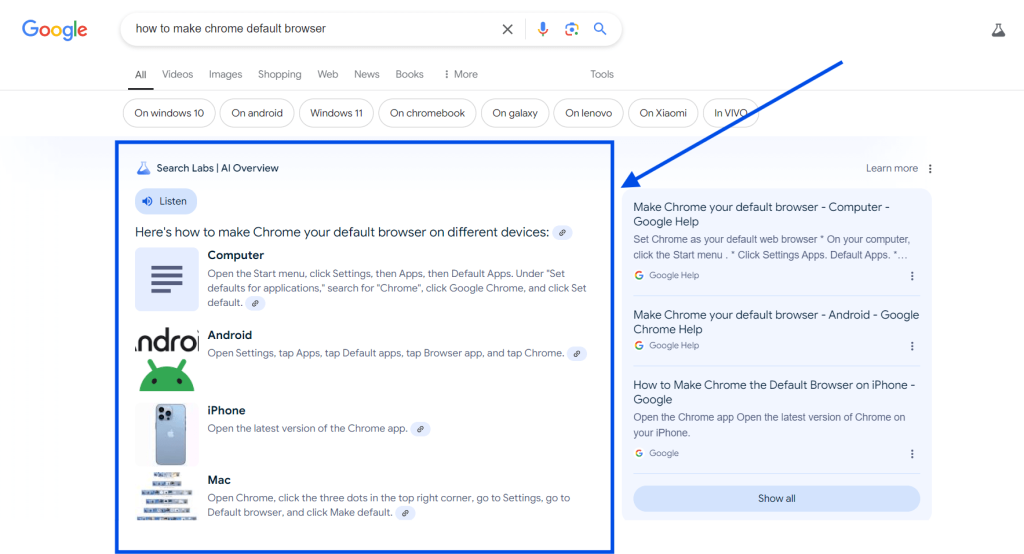
Task: Click the Learn more link
Action: coord(891,168)
